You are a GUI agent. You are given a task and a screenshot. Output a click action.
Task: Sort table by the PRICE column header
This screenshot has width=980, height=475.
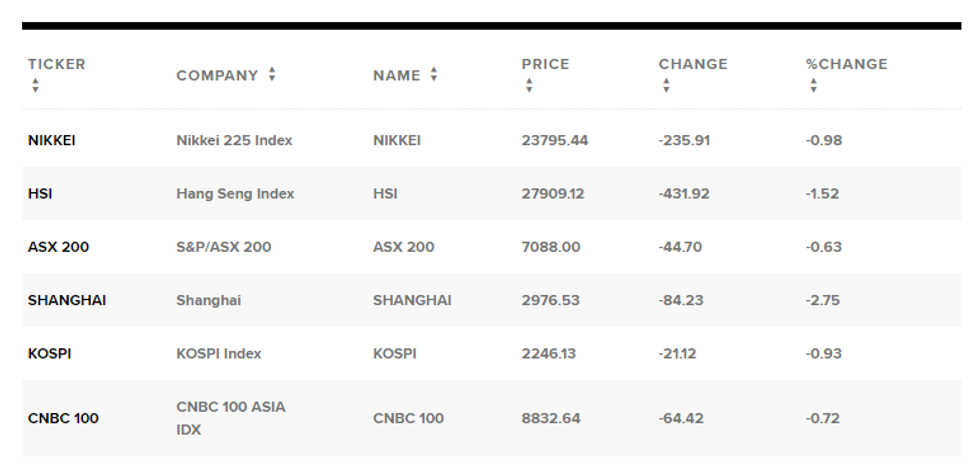[545, 64]
